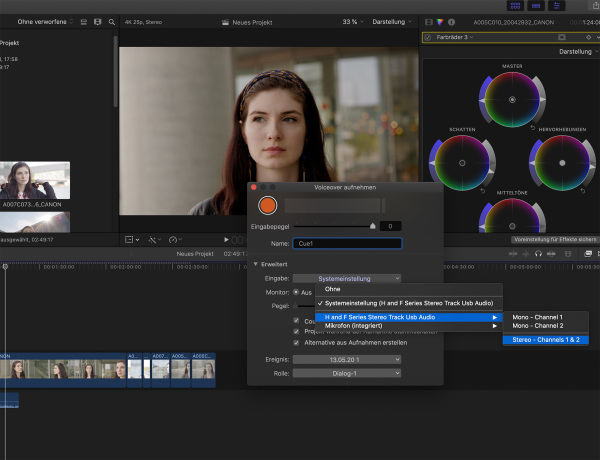The height and width of the screenshot is (460, 600).
Task: Adjust the Eingabepegel slider handle
Action: [x=372, y=226]
